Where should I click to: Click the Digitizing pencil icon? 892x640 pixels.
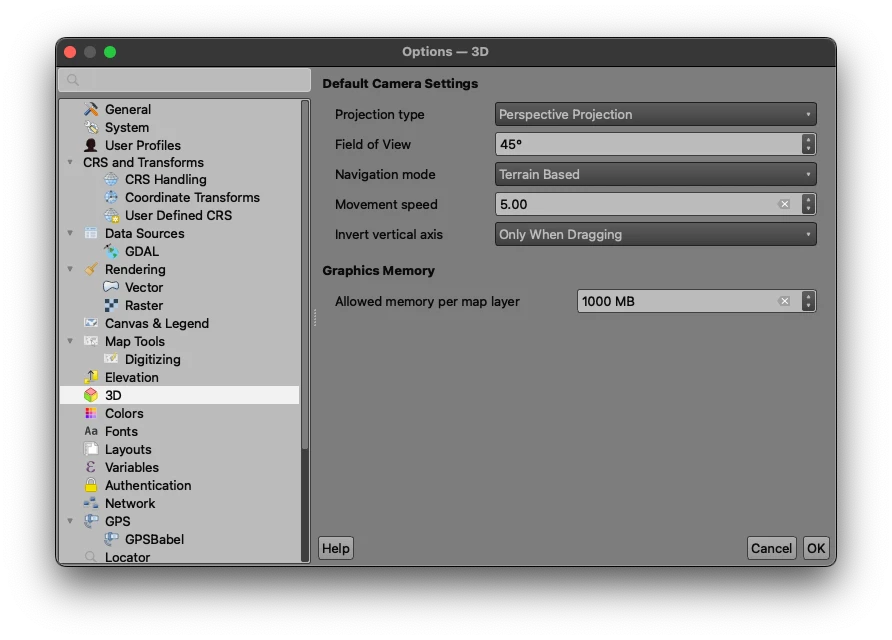coord(112,358)
